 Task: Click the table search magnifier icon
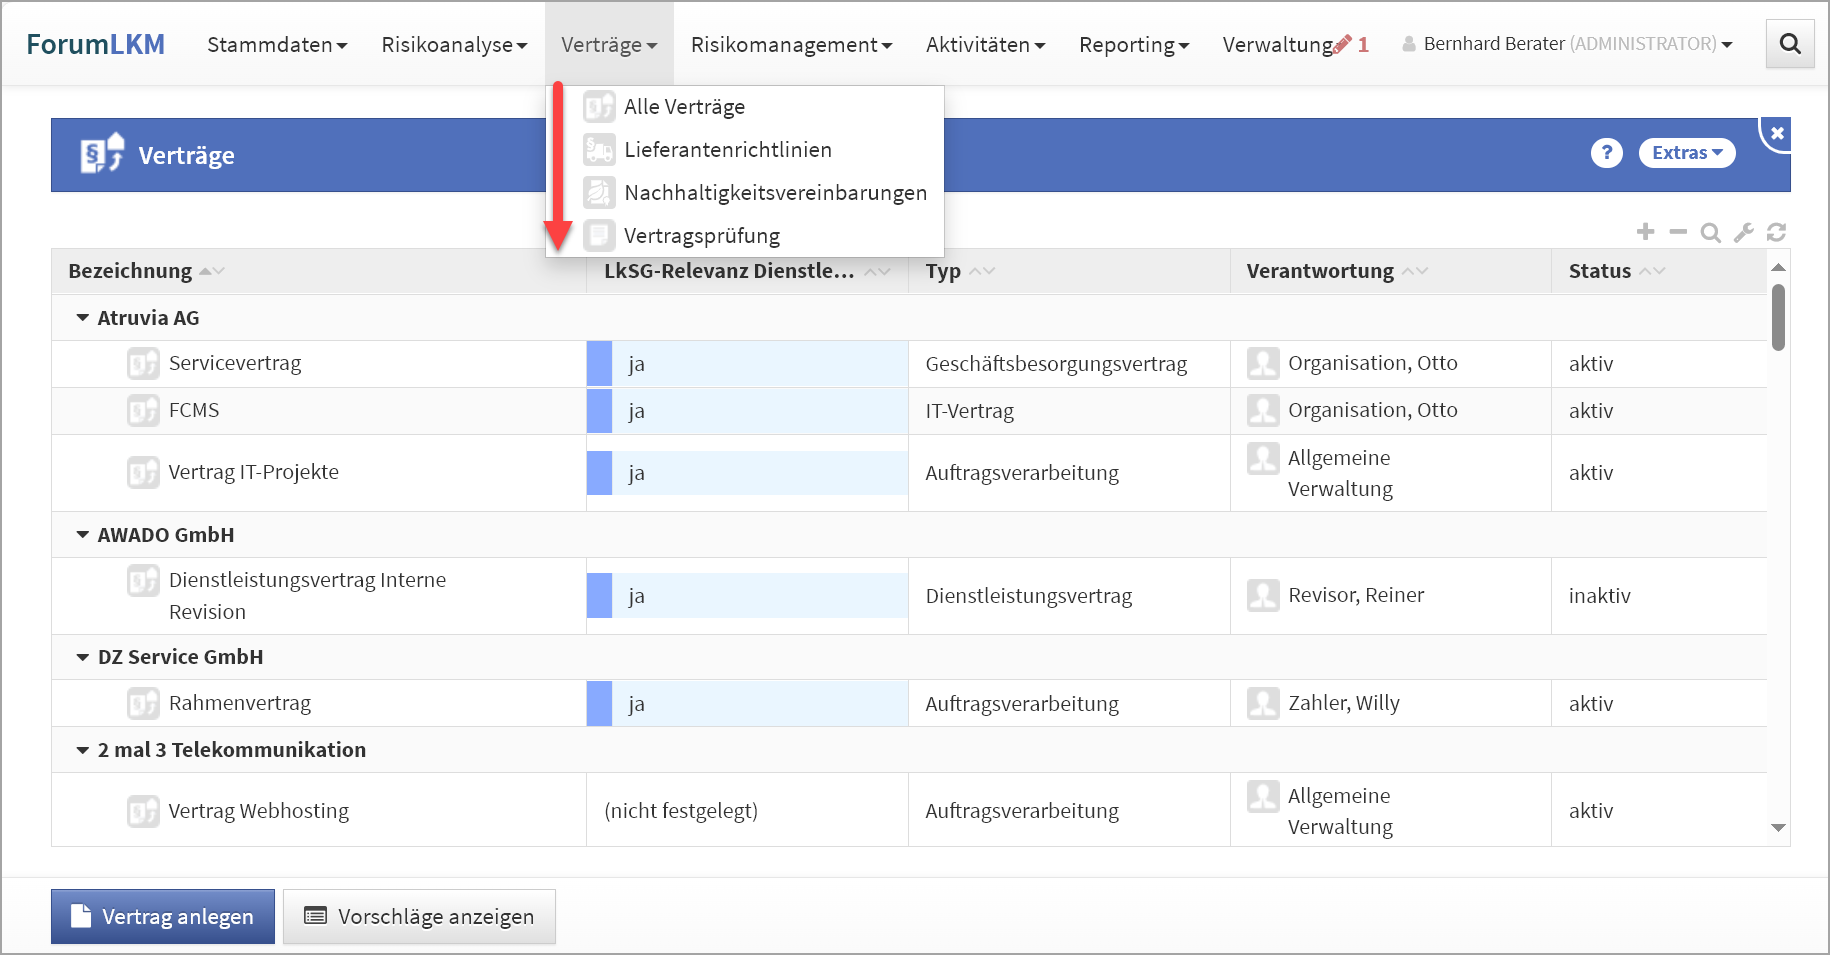pos(1711,233)
